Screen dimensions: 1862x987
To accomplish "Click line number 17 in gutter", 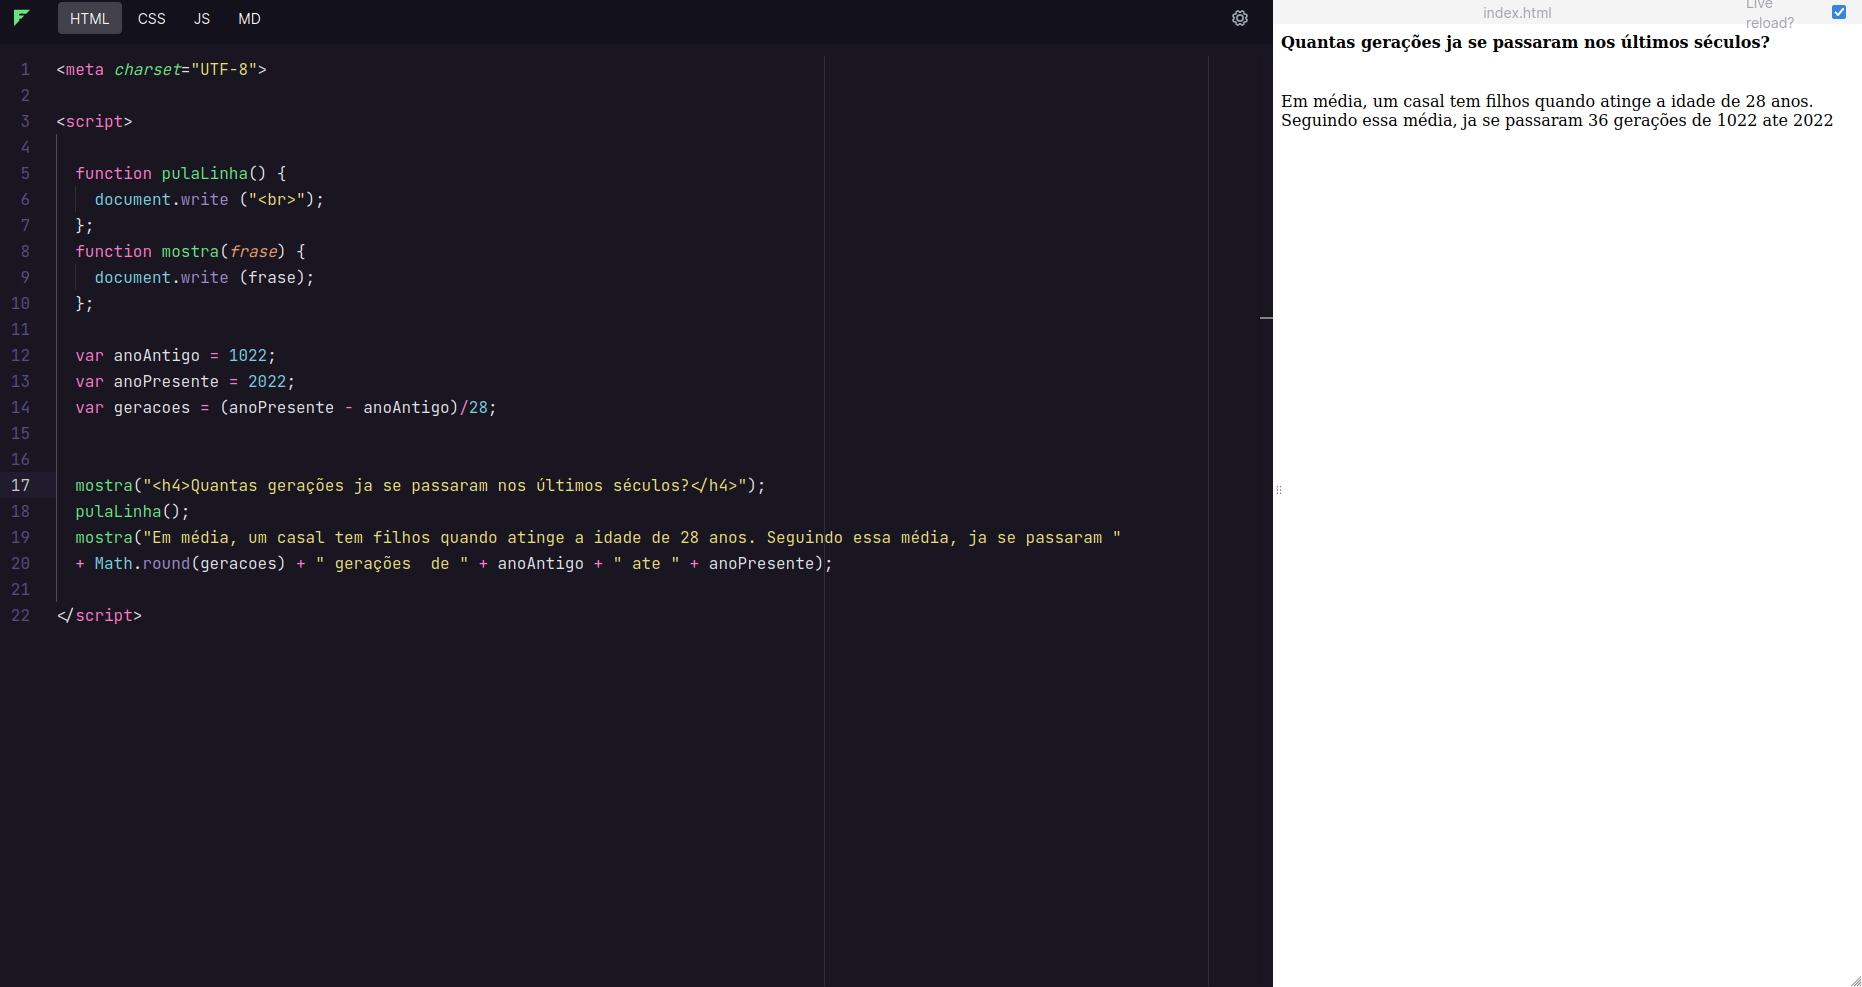I will coord(21,485).
